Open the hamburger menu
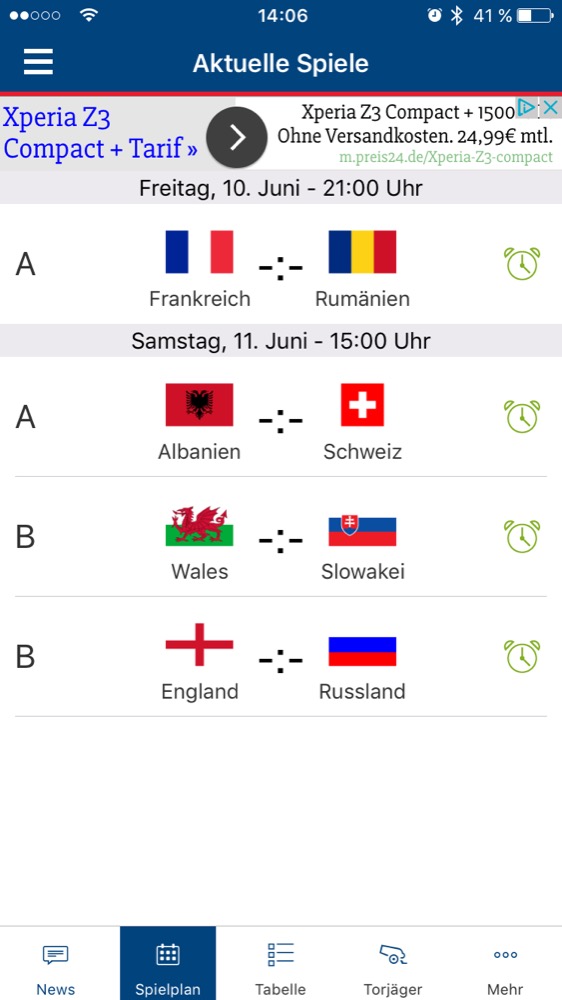This screenshot has height=1000, width=562. pos(38,62)
